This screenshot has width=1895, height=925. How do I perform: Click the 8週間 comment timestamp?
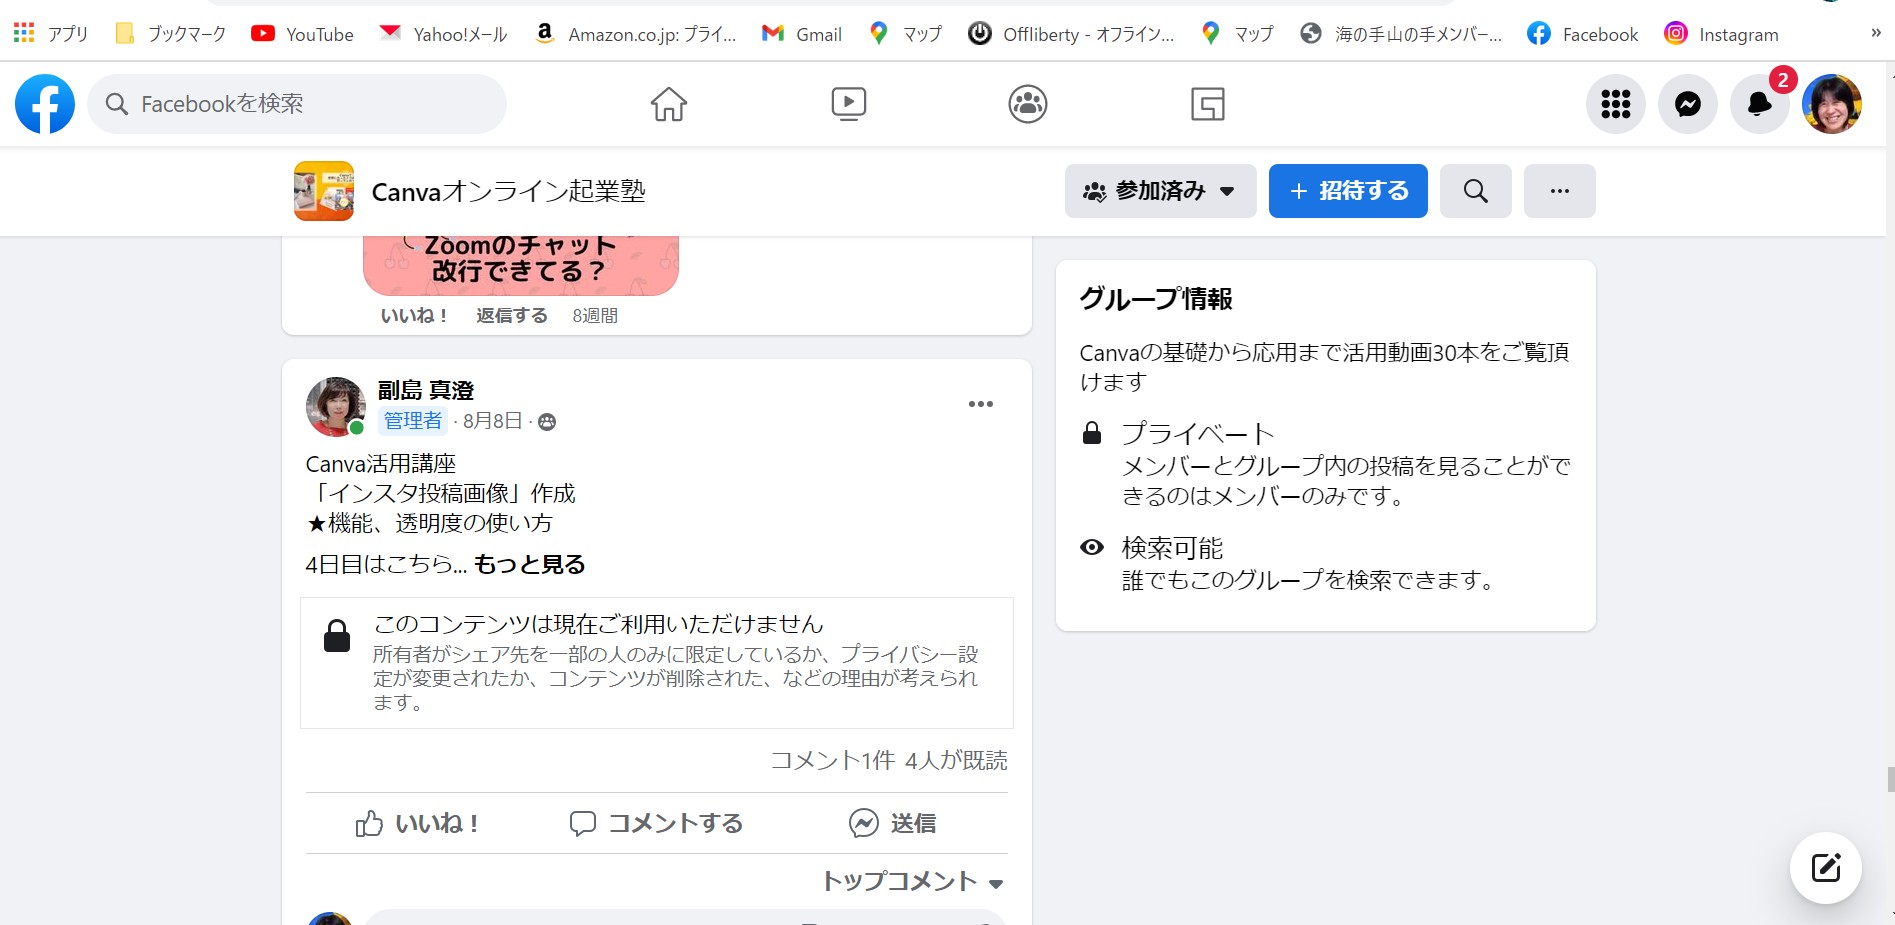pos(595,316)
